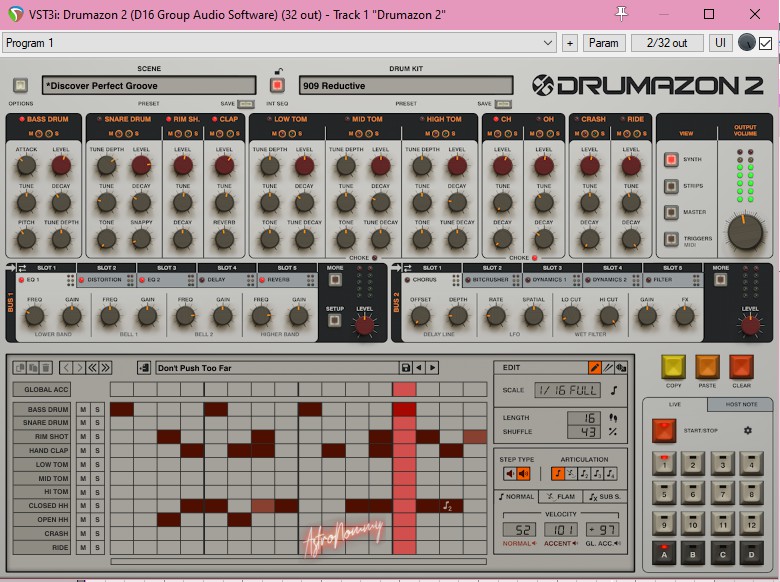The image size is (780, 582).
Task: Enable Strips view button
Action: 671,186
